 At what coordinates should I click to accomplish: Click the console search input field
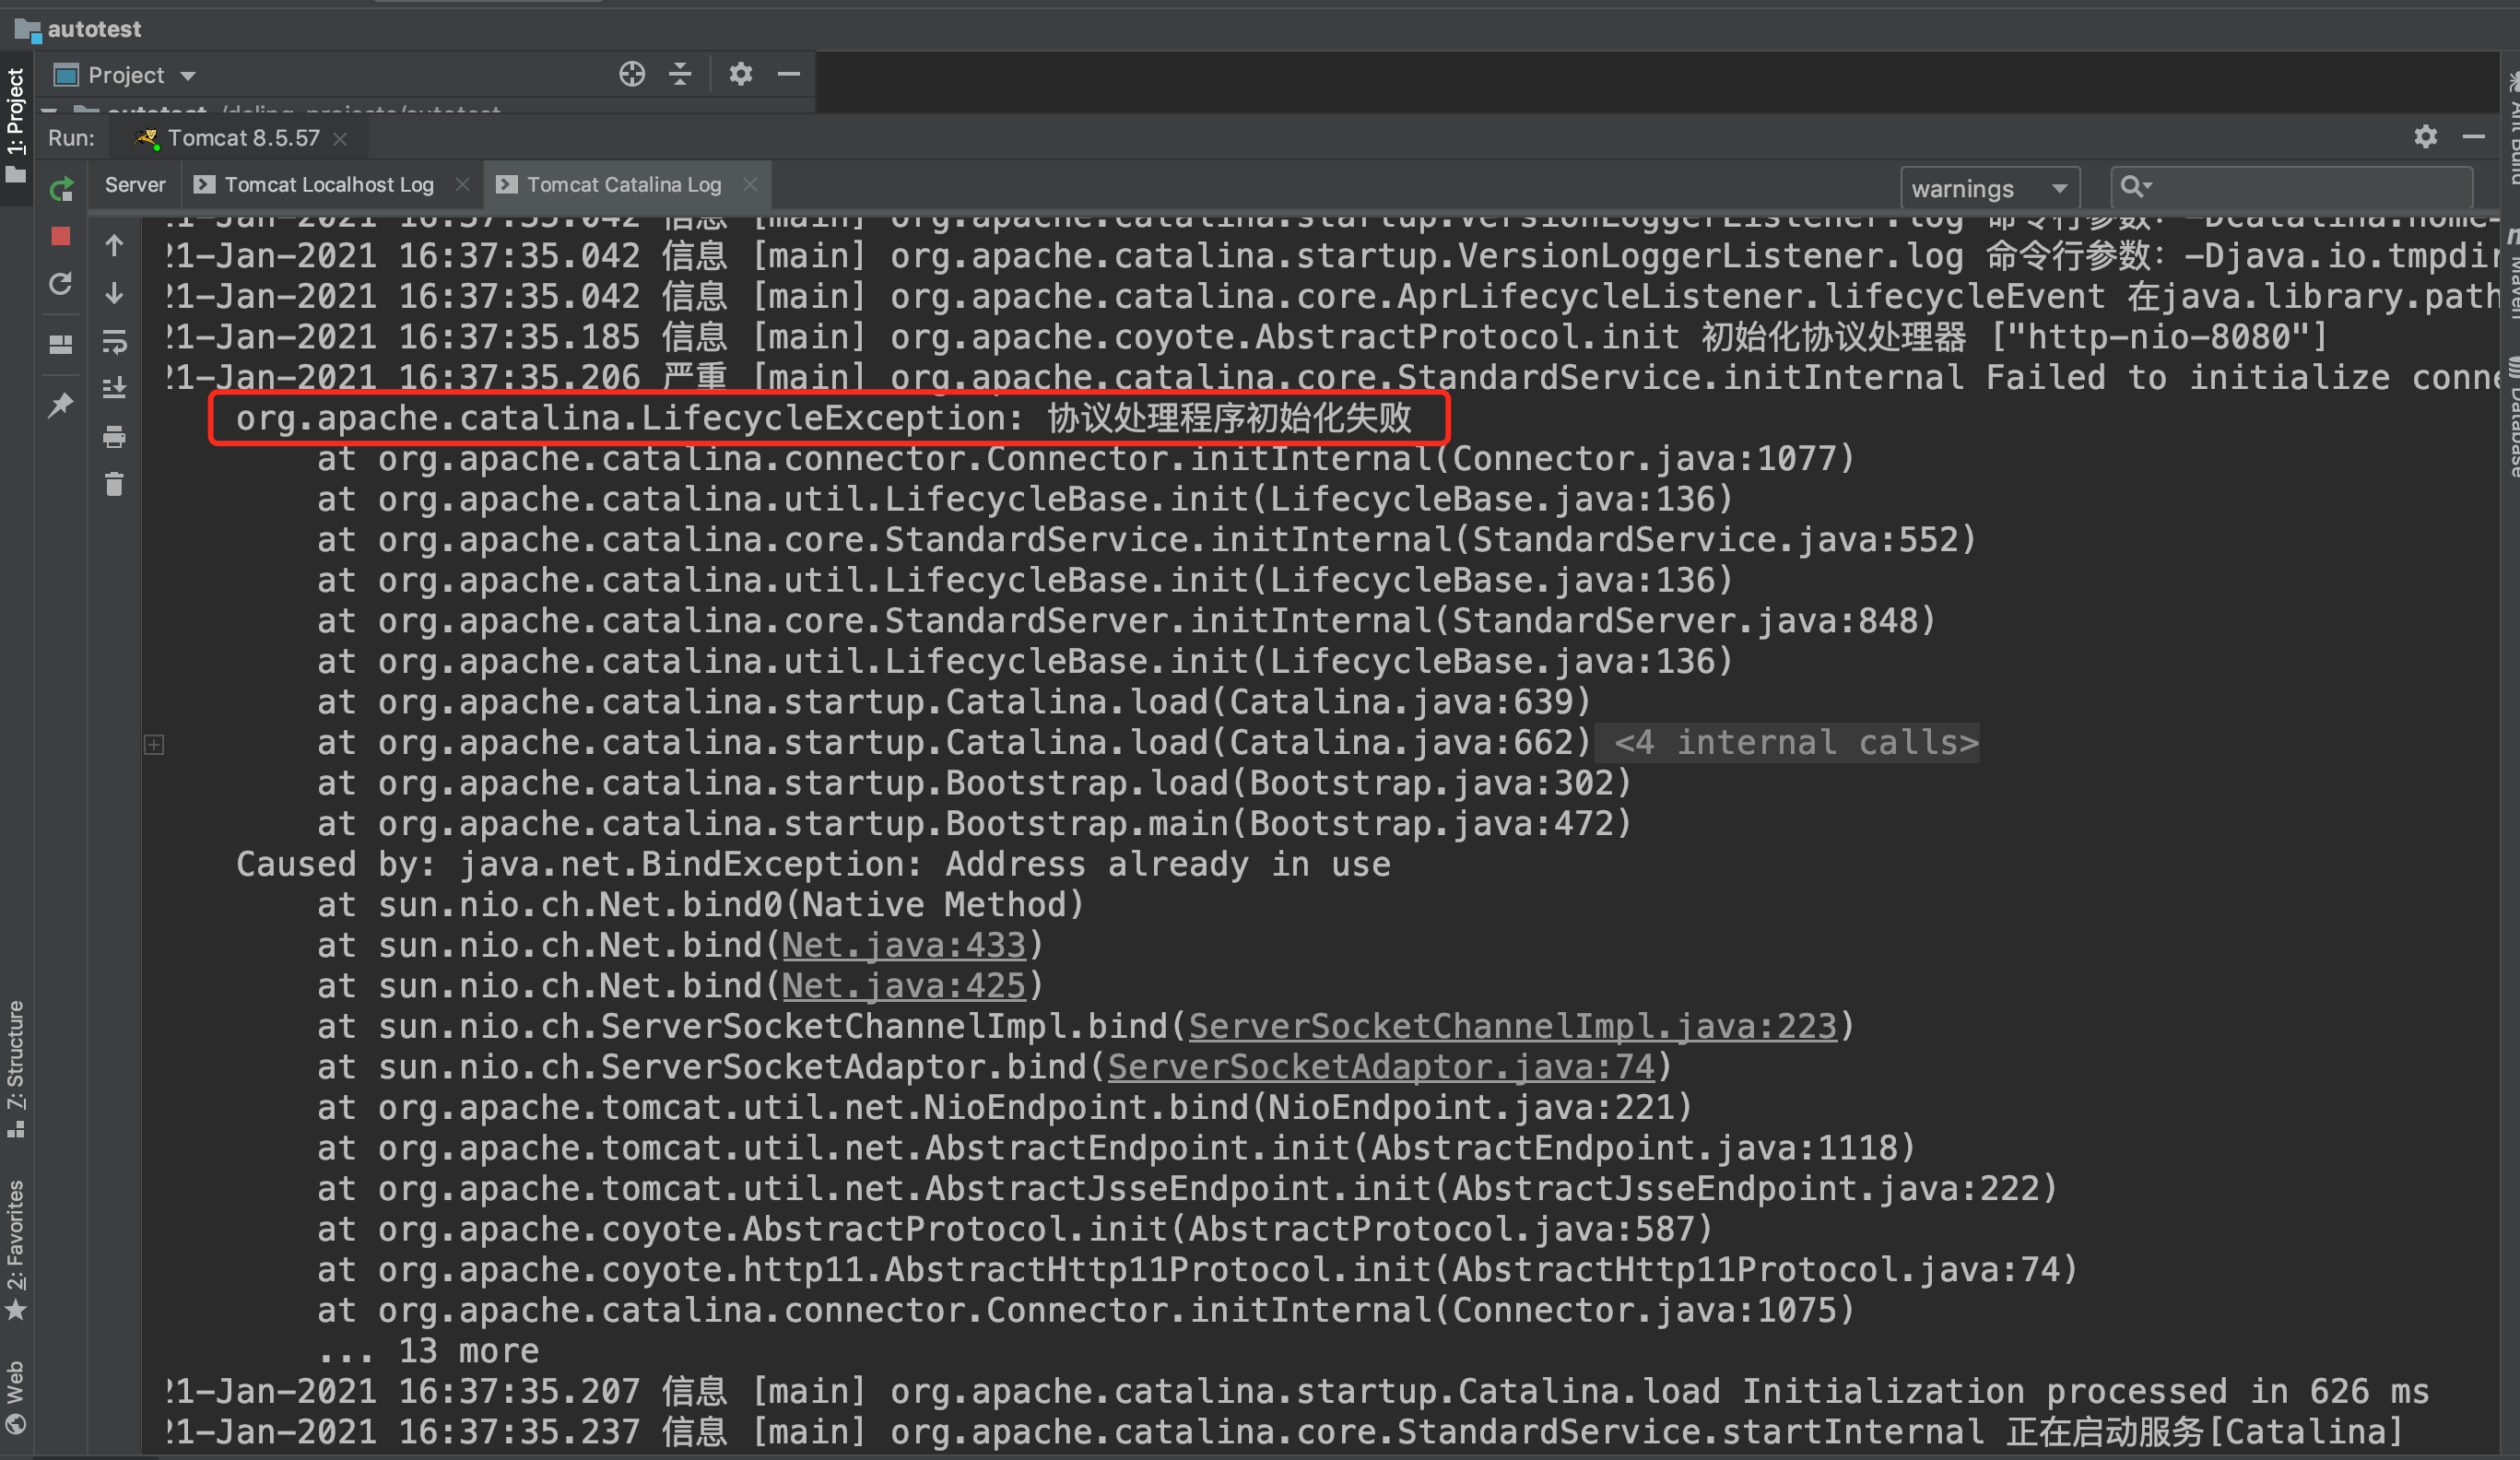tap(2290, 186)
